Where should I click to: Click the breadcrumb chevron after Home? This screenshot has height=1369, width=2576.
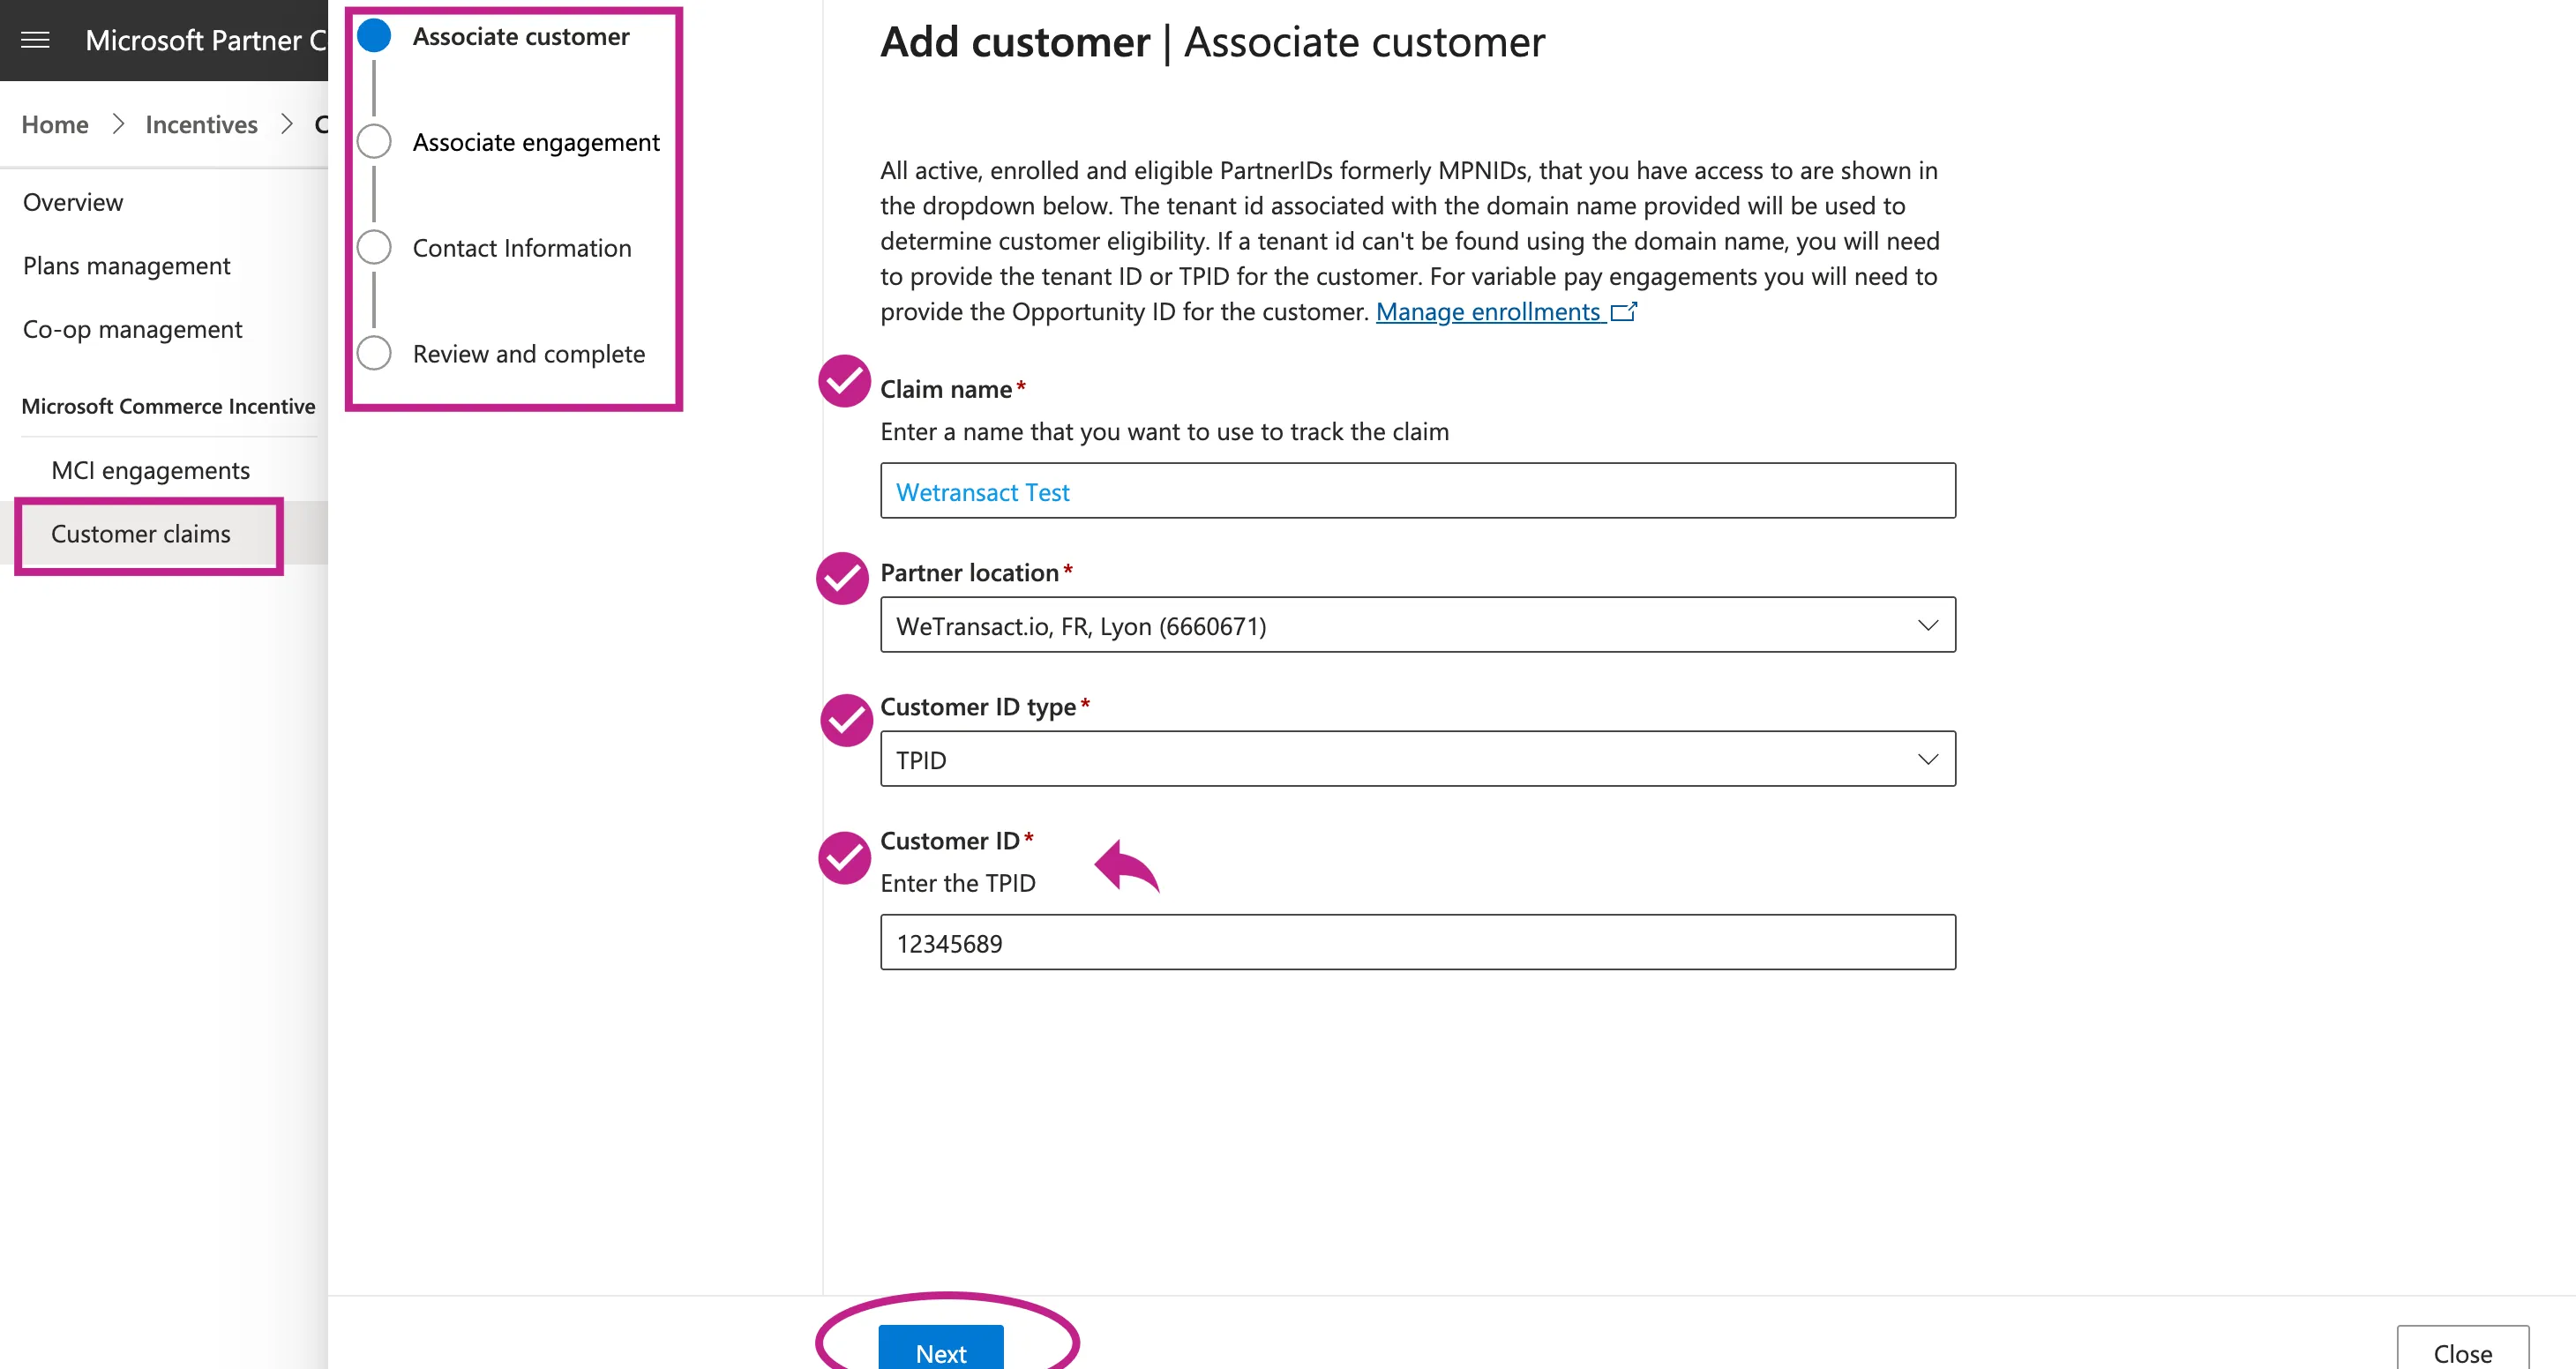[x=118, y=124]
